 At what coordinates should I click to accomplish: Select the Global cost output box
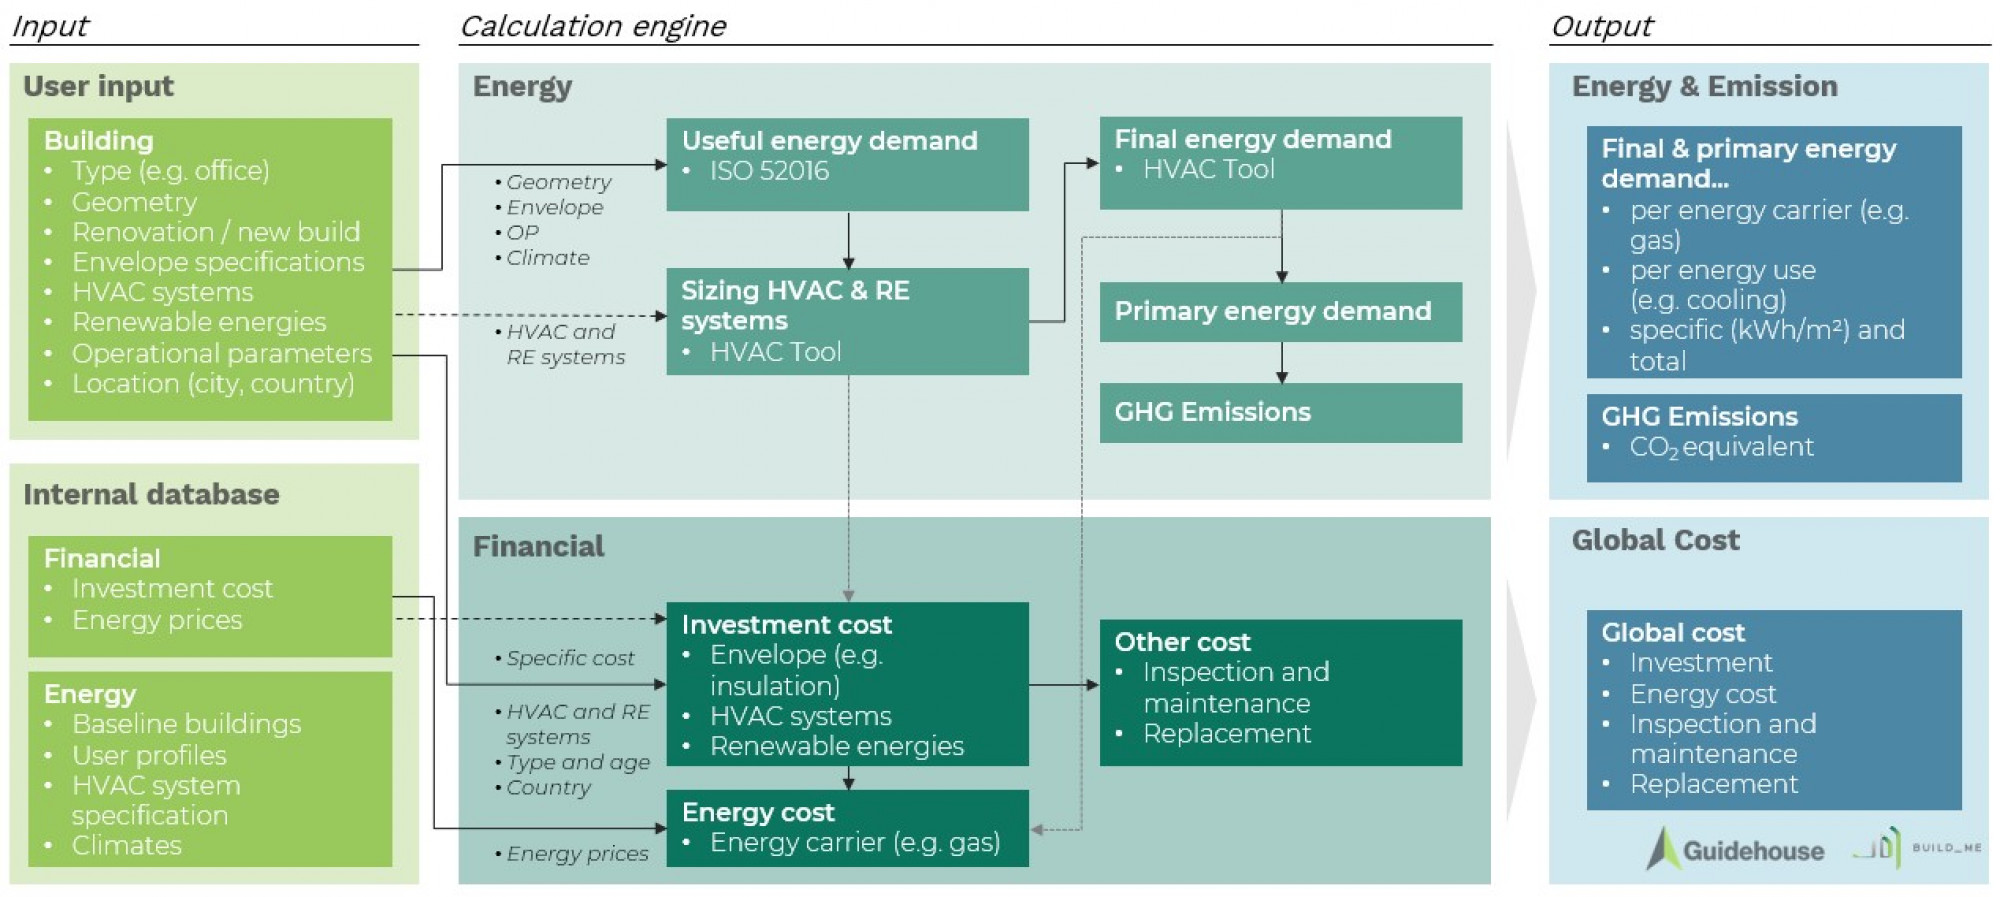click(x=1773, y=709)
